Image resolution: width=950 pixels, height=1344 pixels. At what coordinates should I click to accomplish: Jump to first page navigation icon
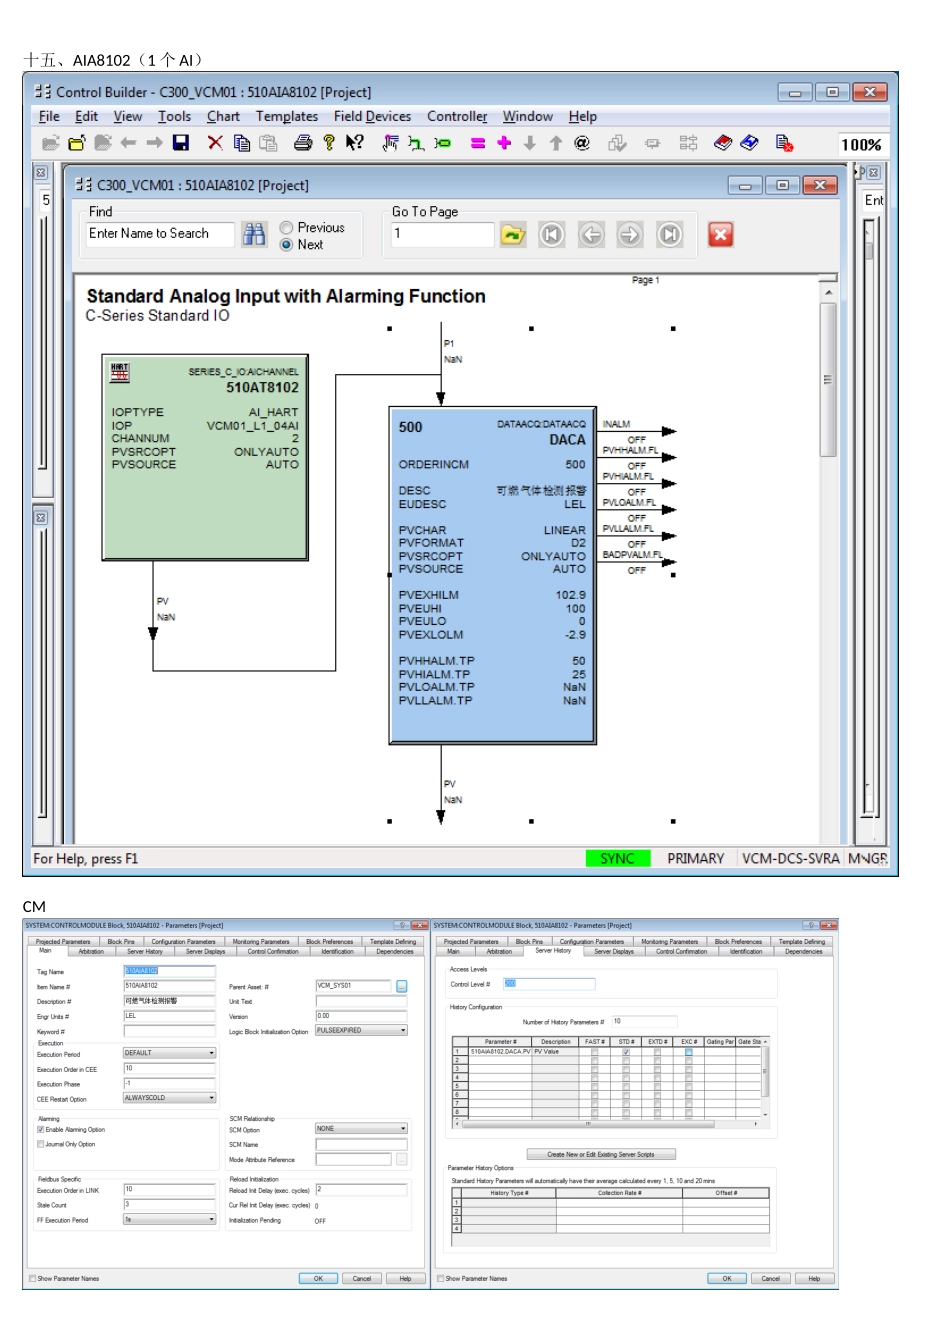pos(551,235)
